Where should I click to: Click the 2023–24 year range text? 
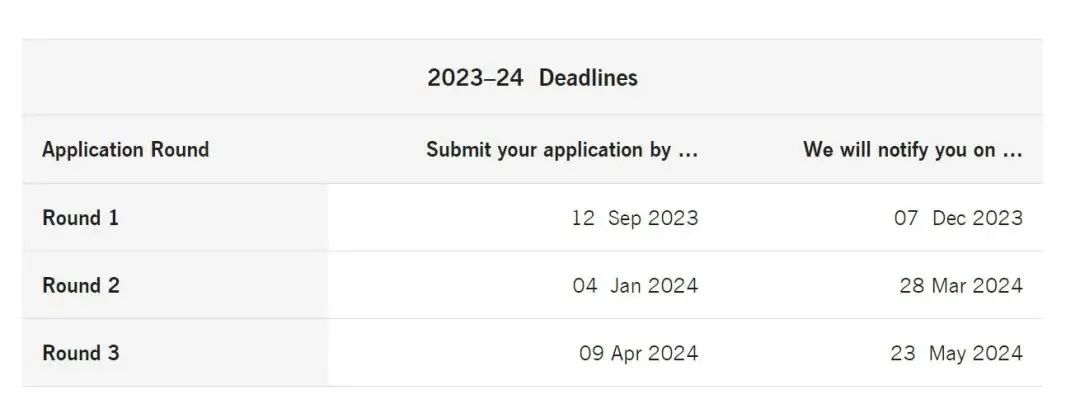[475, 77]
